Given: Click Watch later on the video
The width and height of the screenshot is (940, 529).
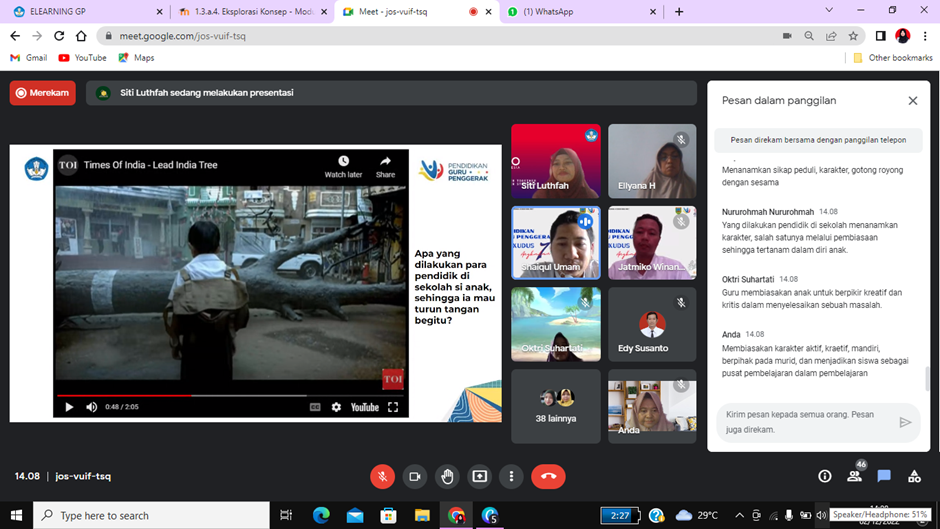Looking at the screenshot, I should 343,166.
